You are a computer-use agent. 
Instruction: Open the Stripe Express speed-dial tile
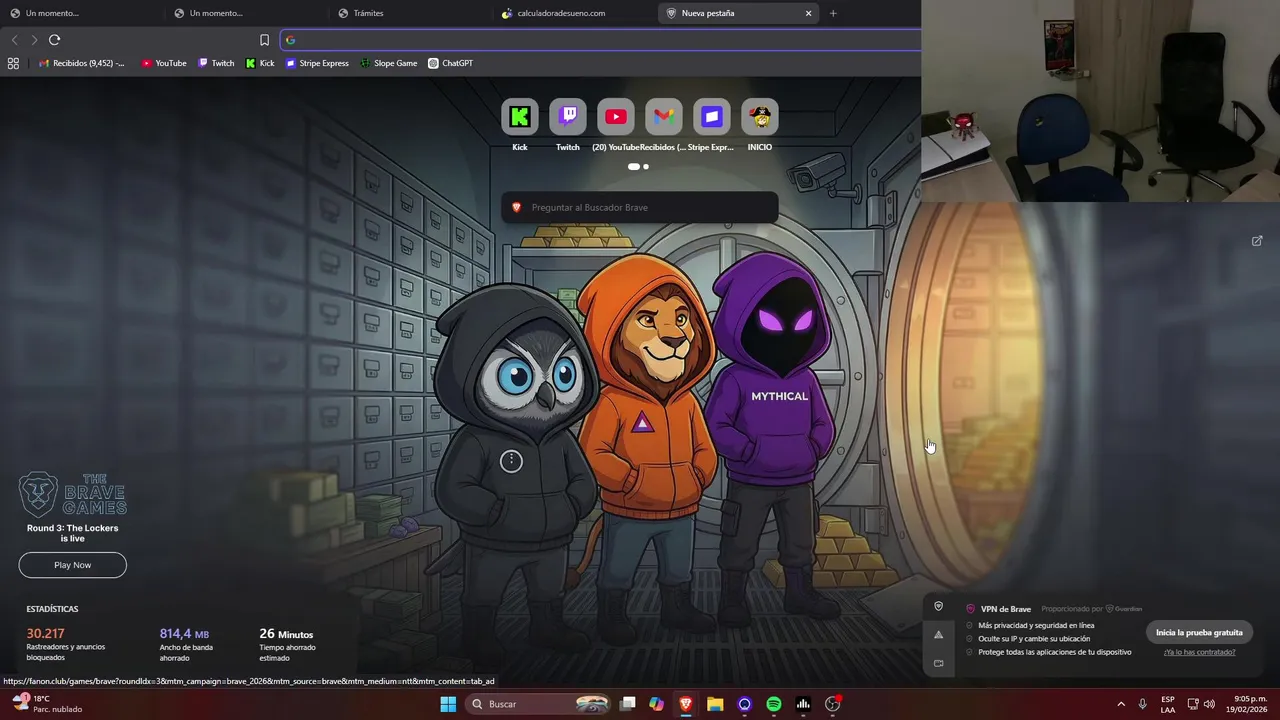712,117
